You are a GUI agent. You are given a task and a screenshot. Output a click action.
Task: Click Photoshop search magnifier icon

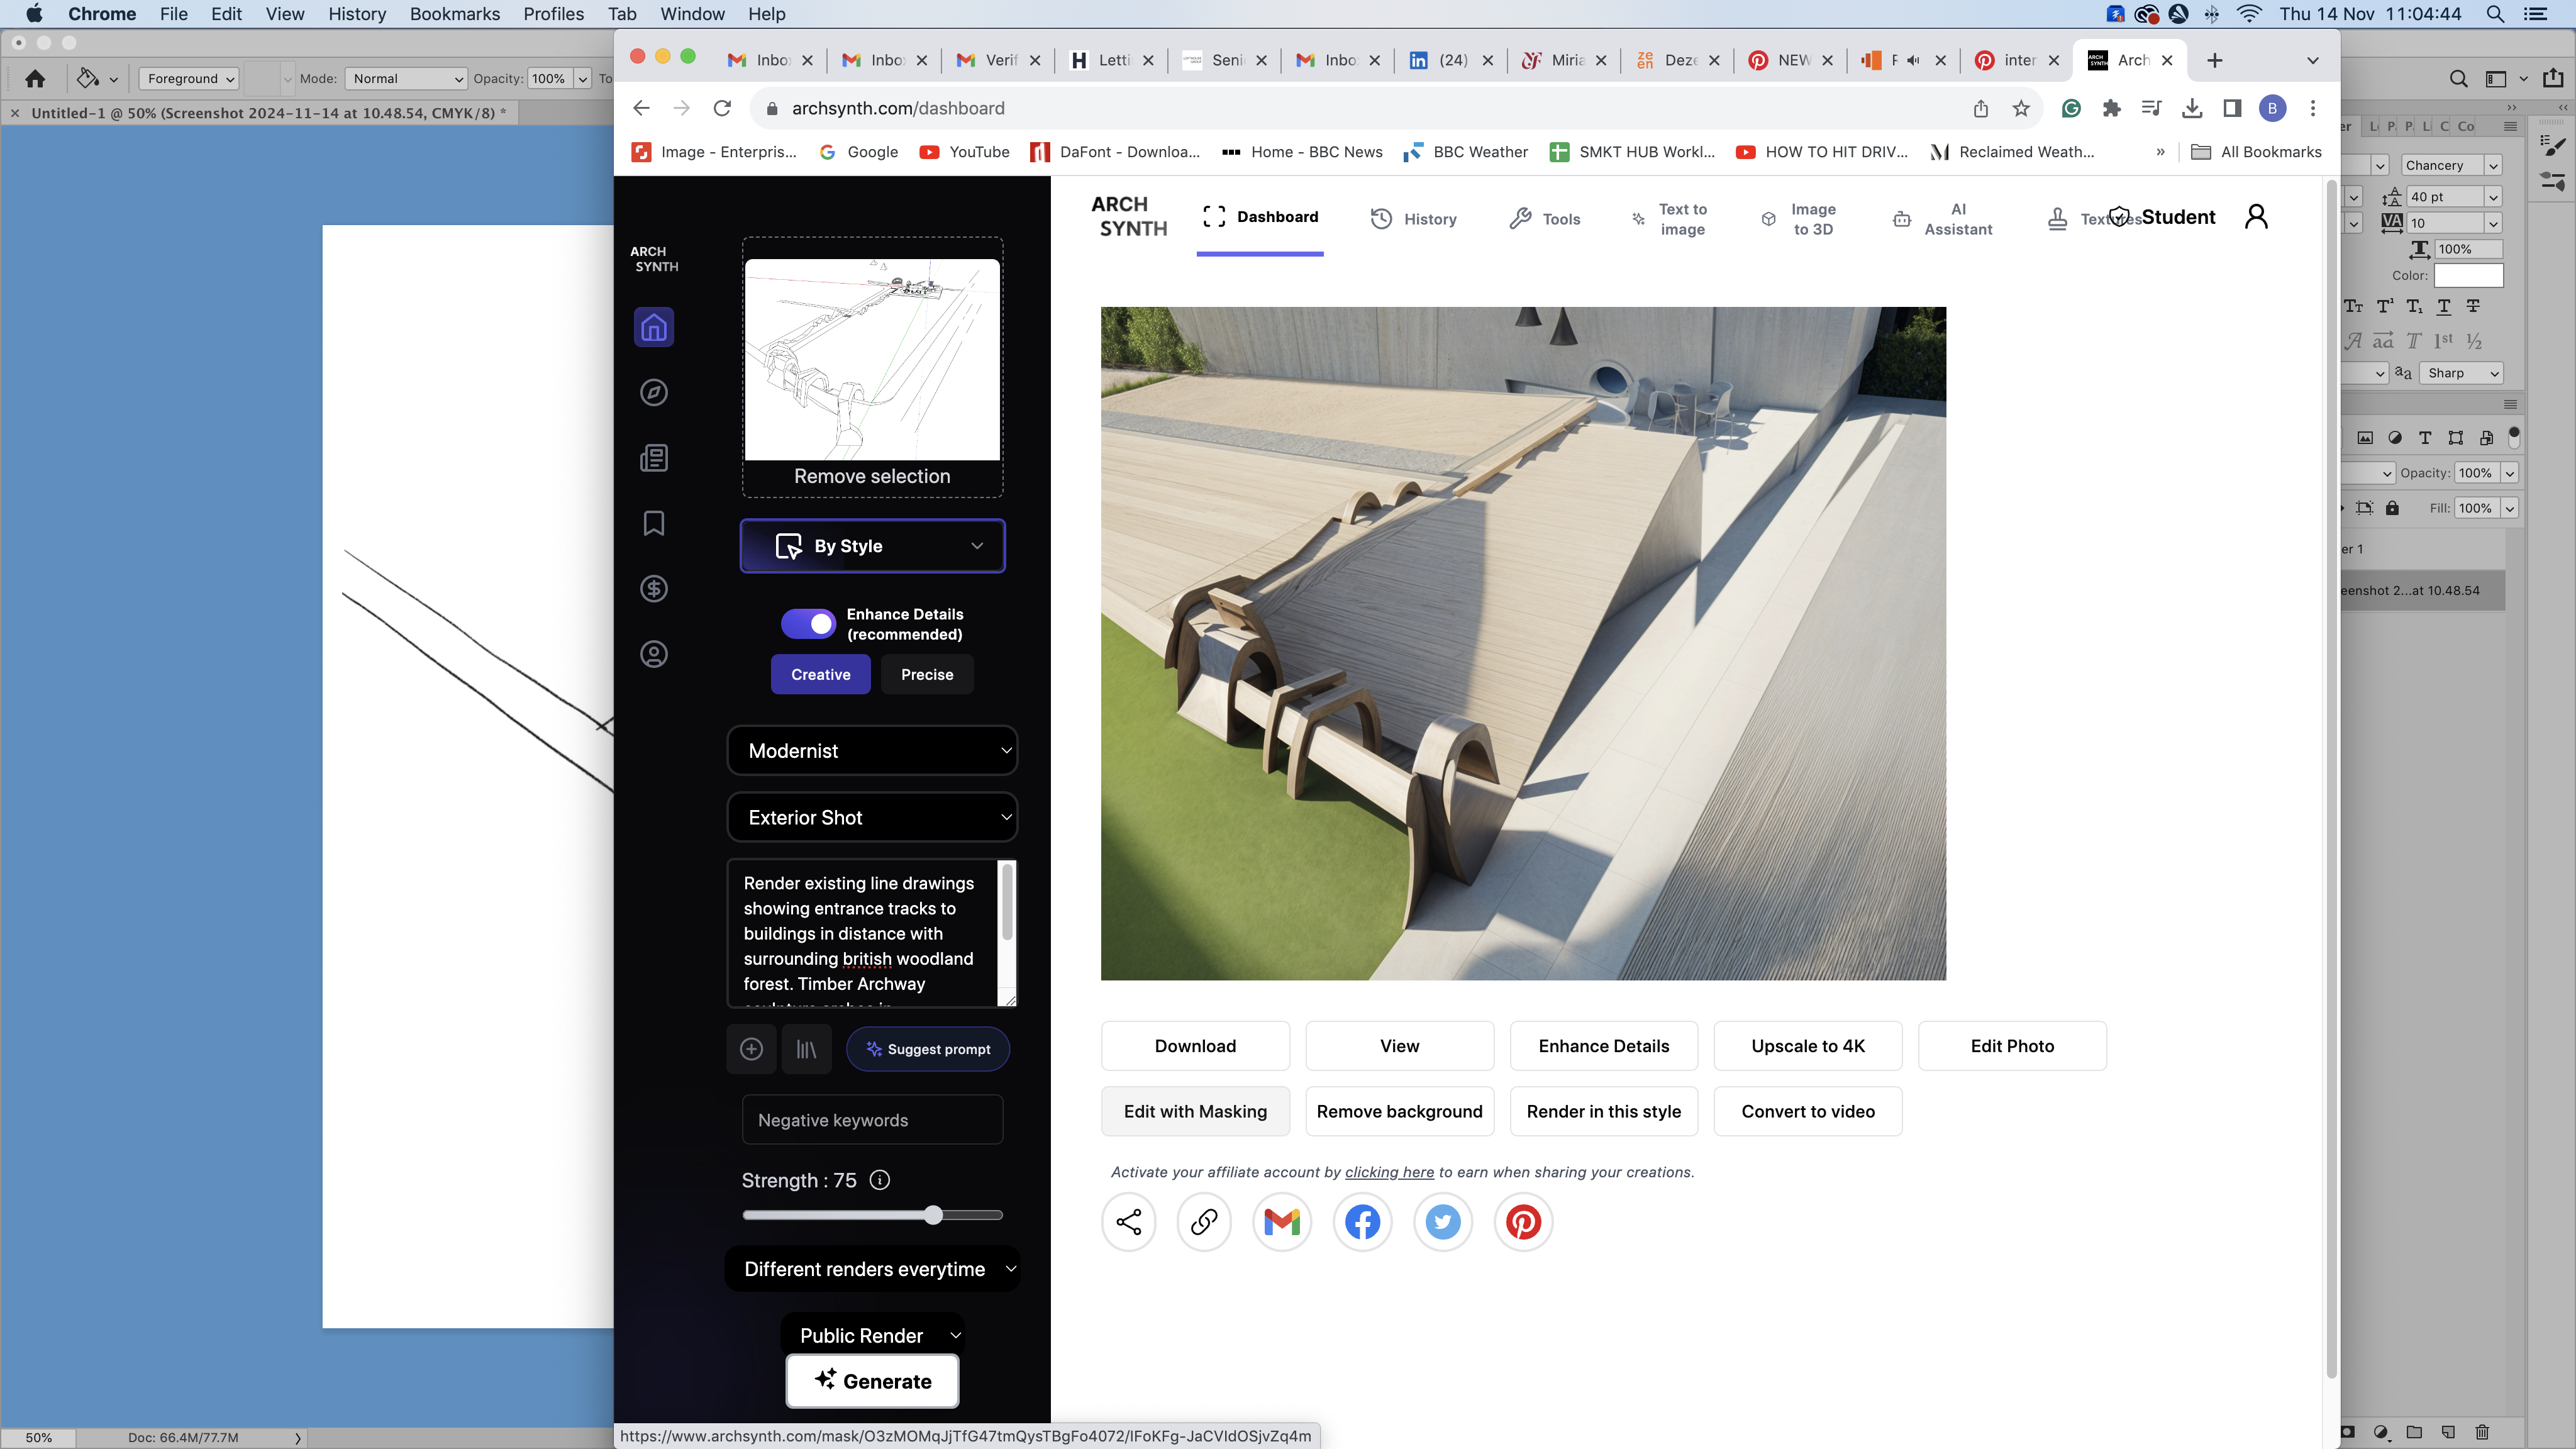pyautogui.click(x=2458, y=78)
